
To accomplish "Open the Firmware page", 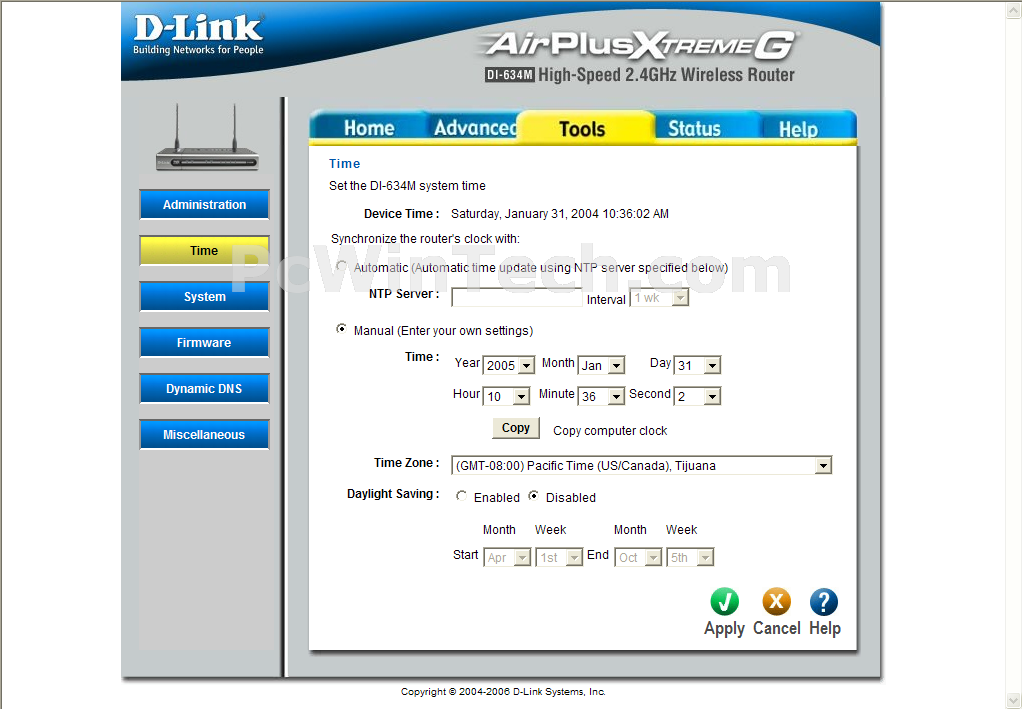I will point(204,342).
